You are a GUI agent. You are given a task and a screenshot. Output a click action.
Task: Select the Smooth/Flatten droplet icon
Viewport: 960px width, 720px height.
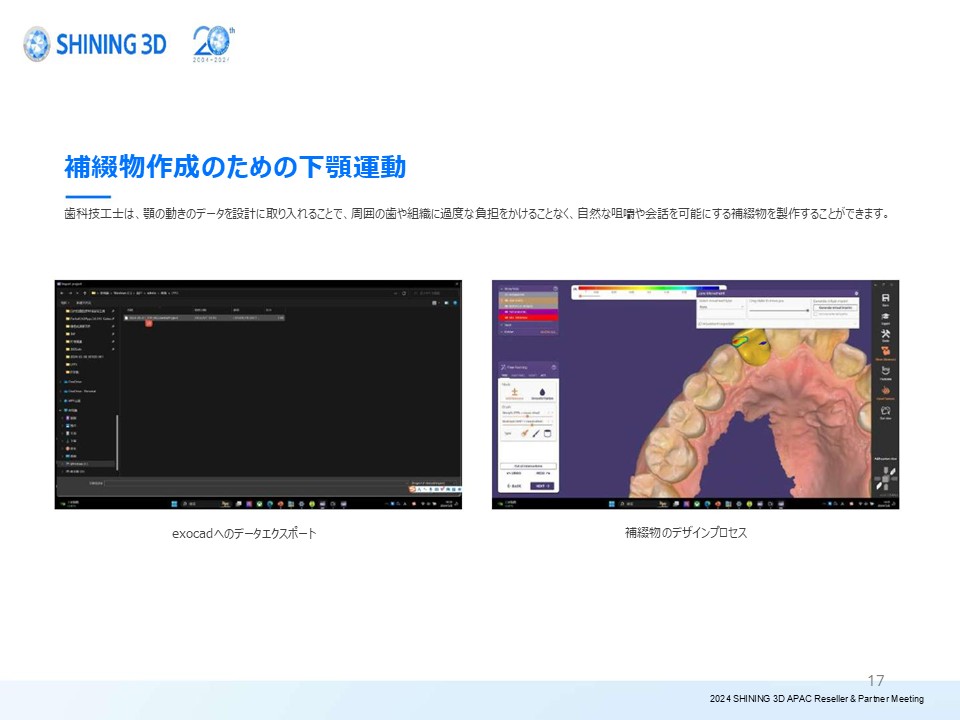(541, 391)
